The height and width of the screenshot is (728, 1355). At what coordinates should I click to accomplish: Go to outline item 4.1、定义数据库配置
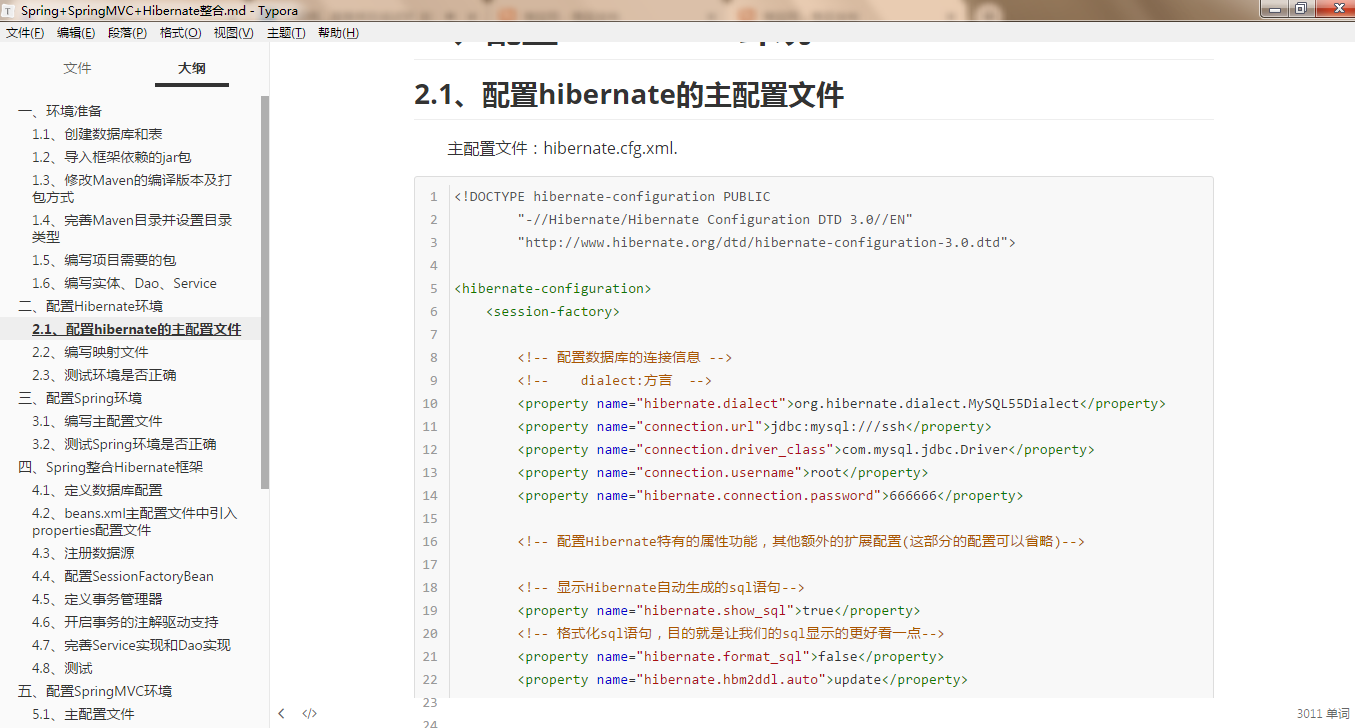click(97, 490)
